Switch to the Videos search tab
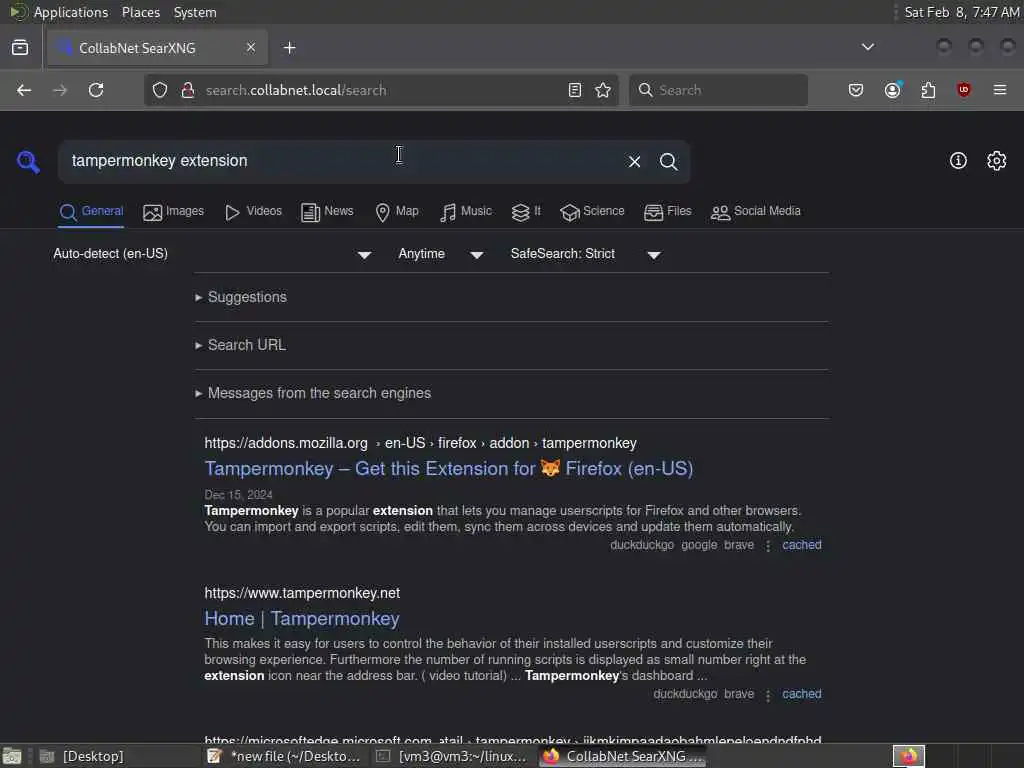Viewport: 1024px width, 768px height. (x=253, y=212)
